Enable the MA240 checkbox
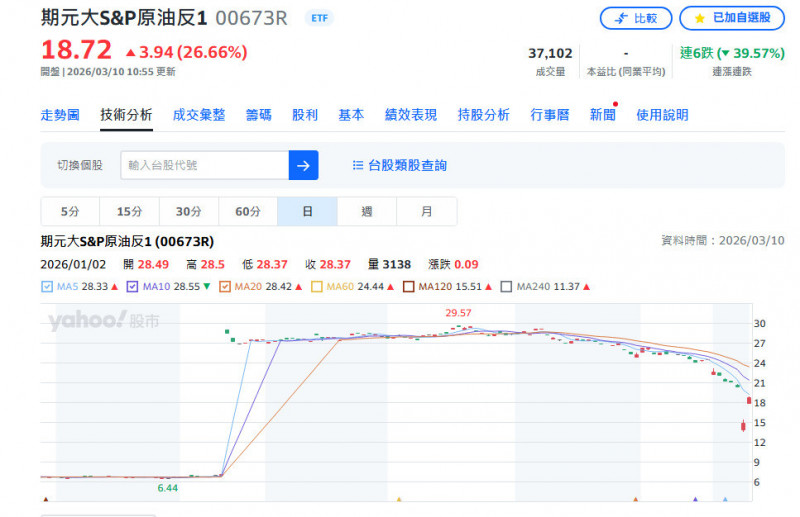The height and width of the screenshot is (517, 800). pyautogui.click(x=506, y=287)
